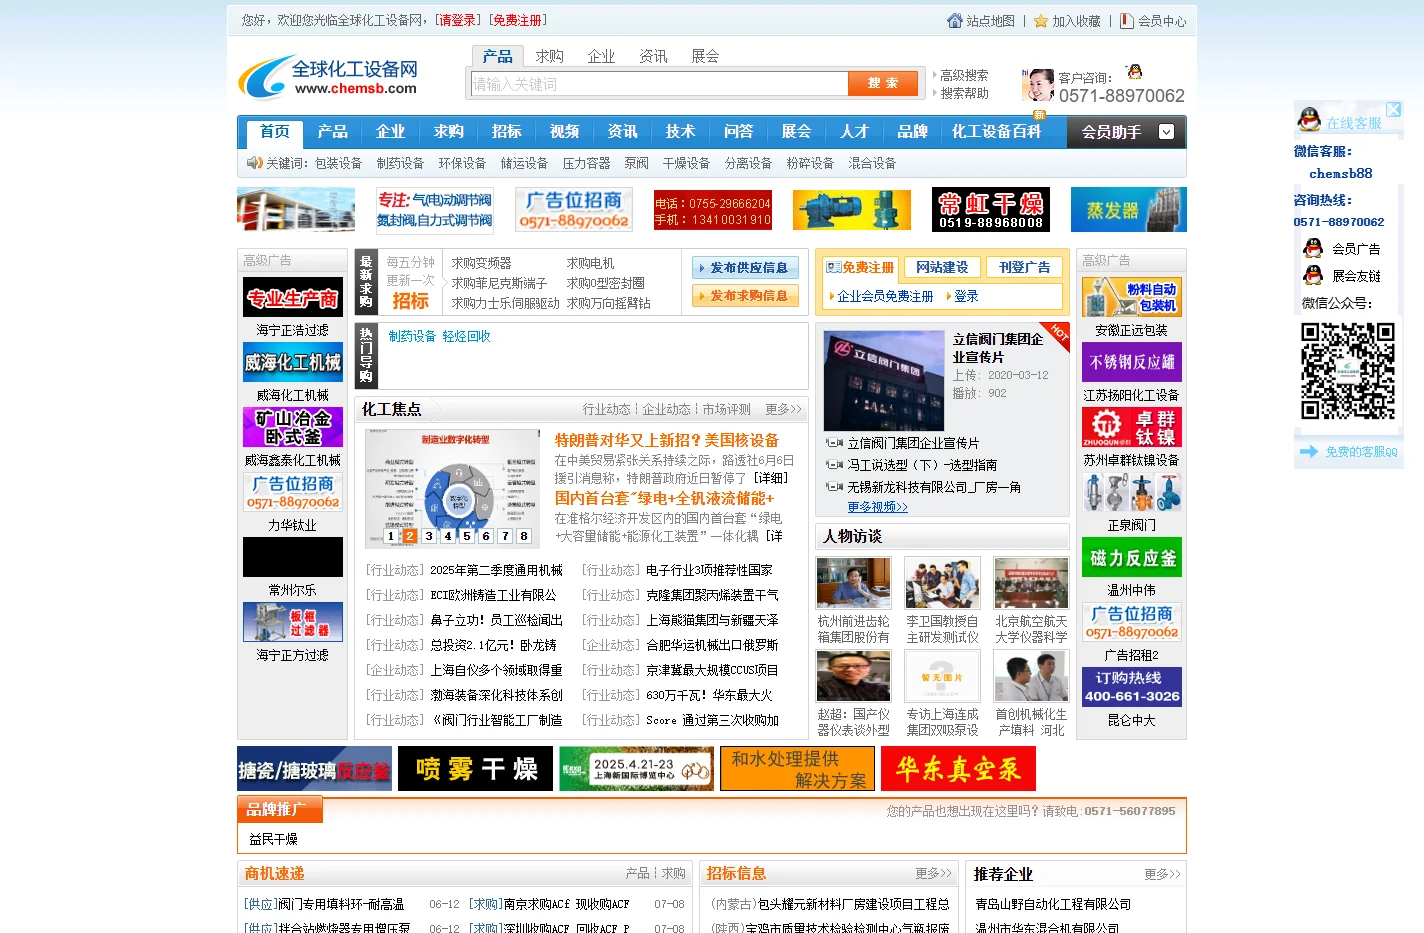The width and height of the screenshot is (1424, 933).
Task: Open video link 冯工说选型（下）-选型指南
Action: (922, 465)
